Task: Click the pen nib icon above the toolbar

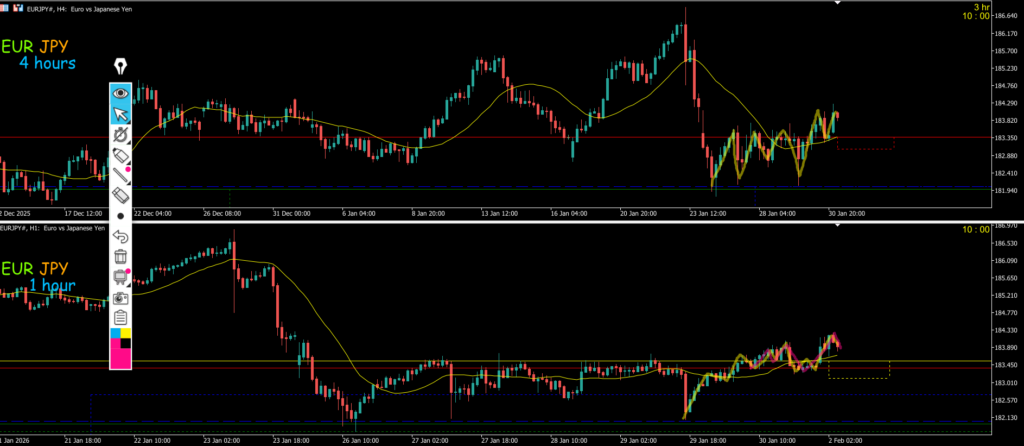Action: pyautogui.click(x=122, y=67)
